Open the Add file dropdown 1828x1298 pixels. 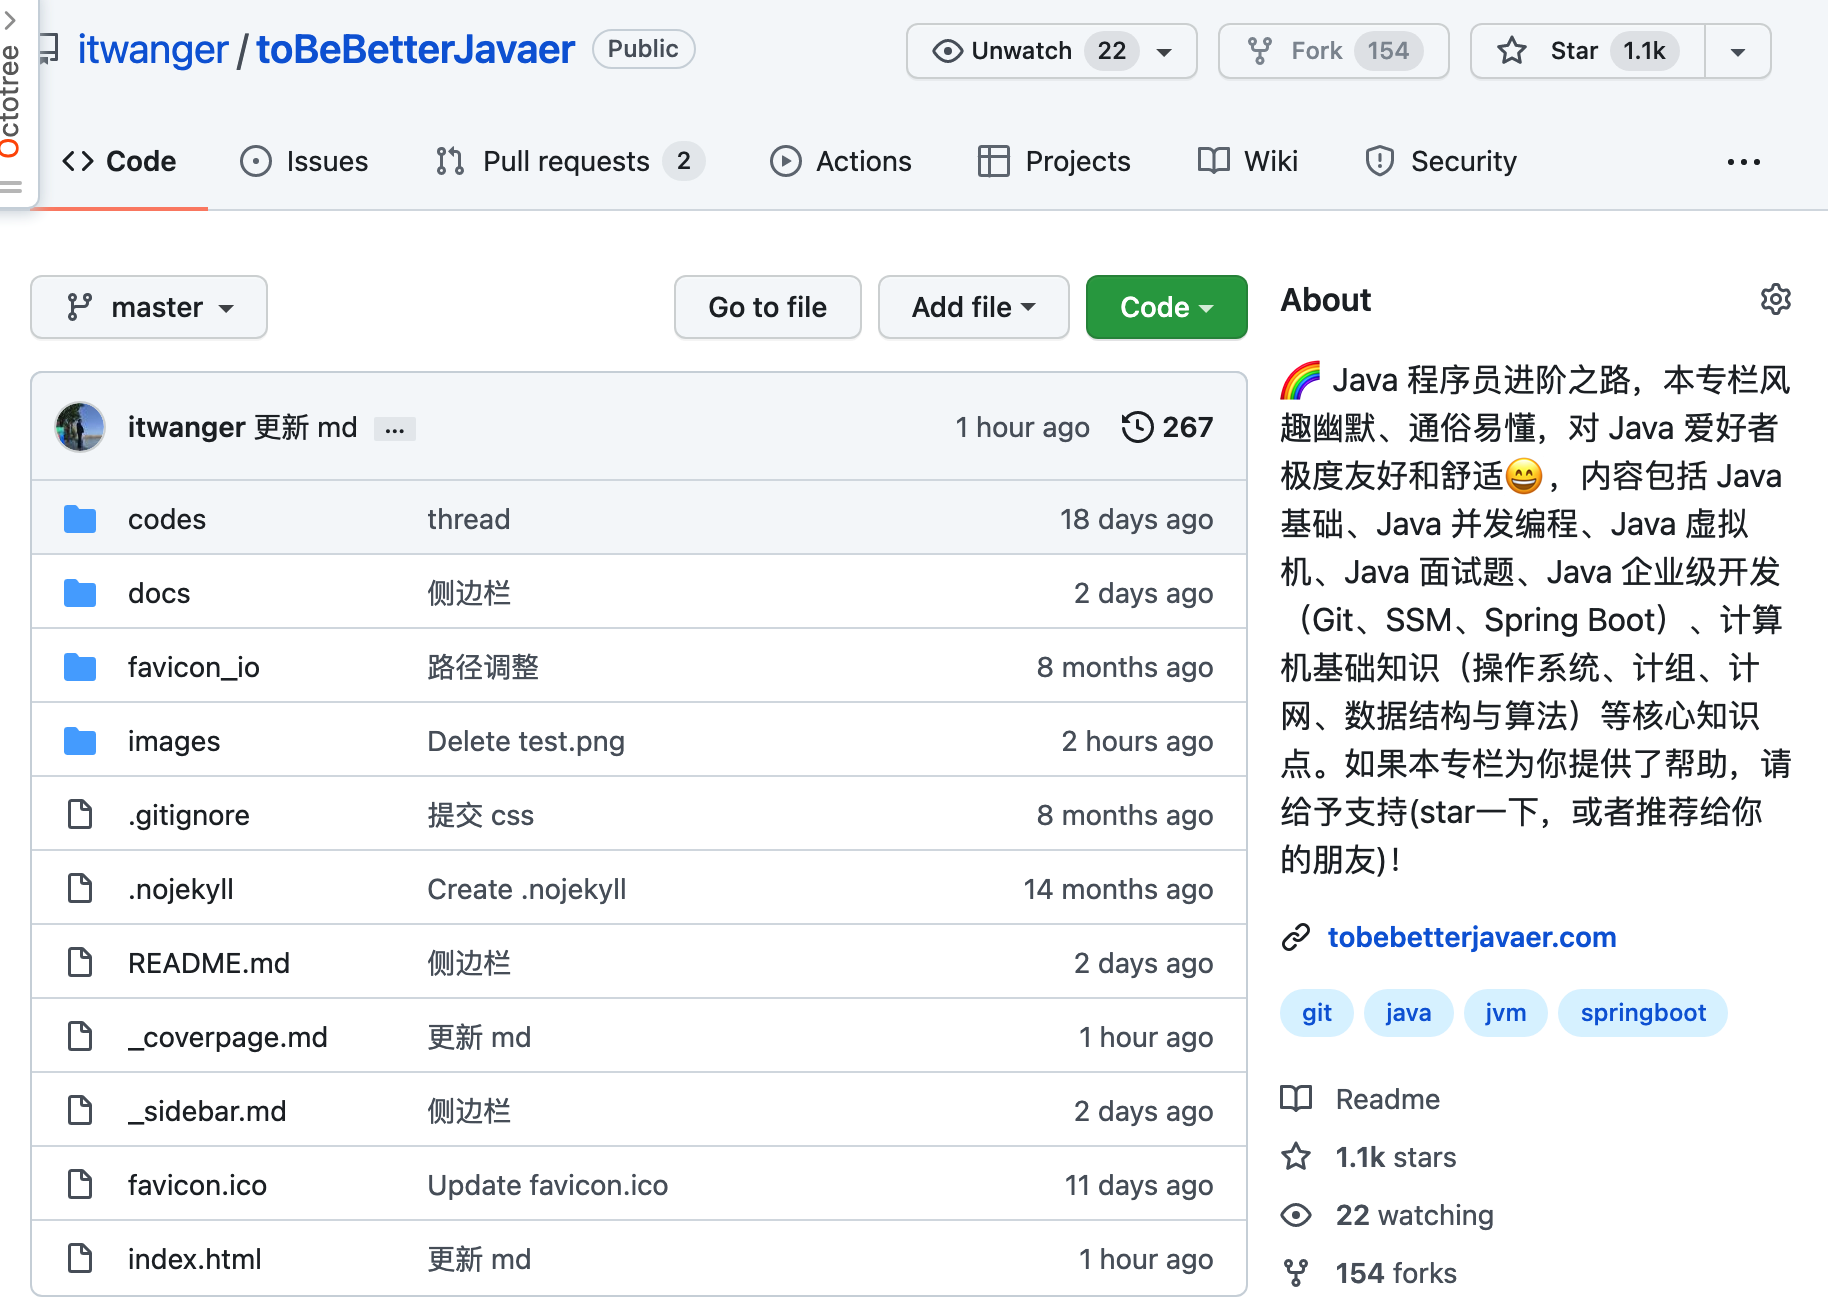click(973, 307)
